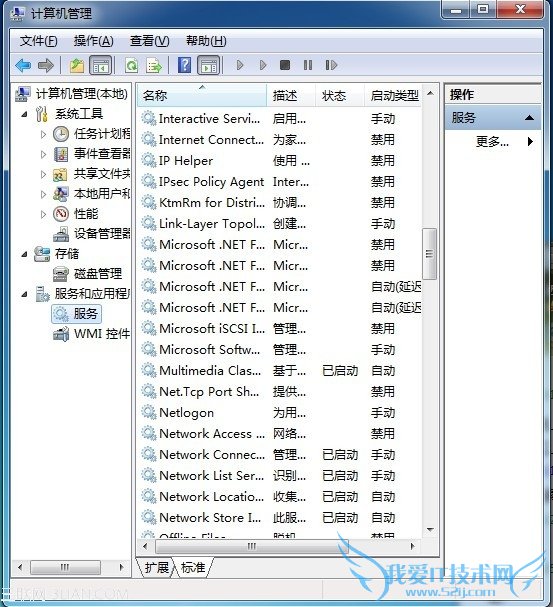Sort by the 描述 column header
Image resolution: width=553 pixels, height=607 pixels.
point(291,95)
